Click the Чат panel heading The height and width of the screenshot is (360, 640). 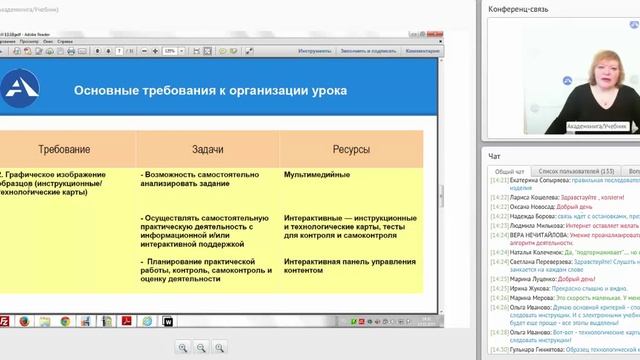coord(494,156)
